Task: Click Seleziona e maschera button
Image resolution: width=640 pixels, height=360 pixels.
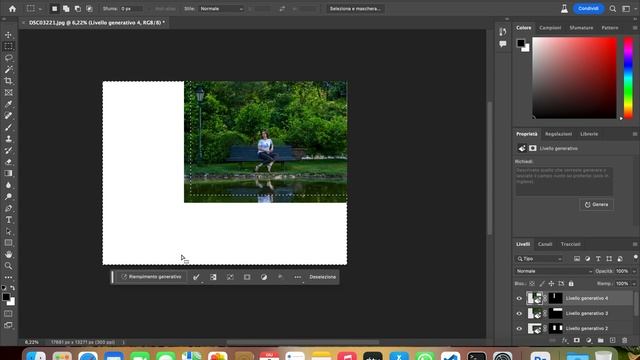Action: point(355,9)
